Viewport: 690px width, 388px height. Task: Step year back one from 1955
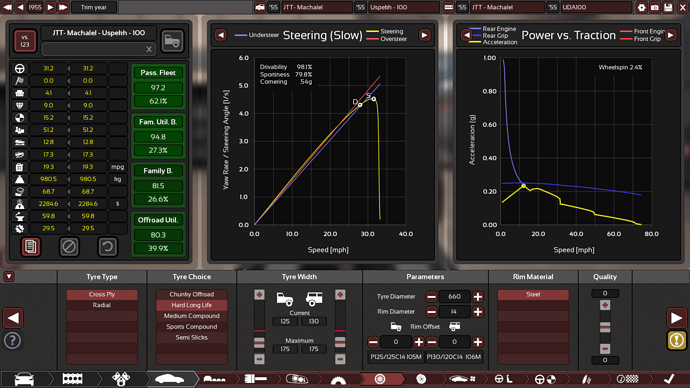[x=20, y=7]
